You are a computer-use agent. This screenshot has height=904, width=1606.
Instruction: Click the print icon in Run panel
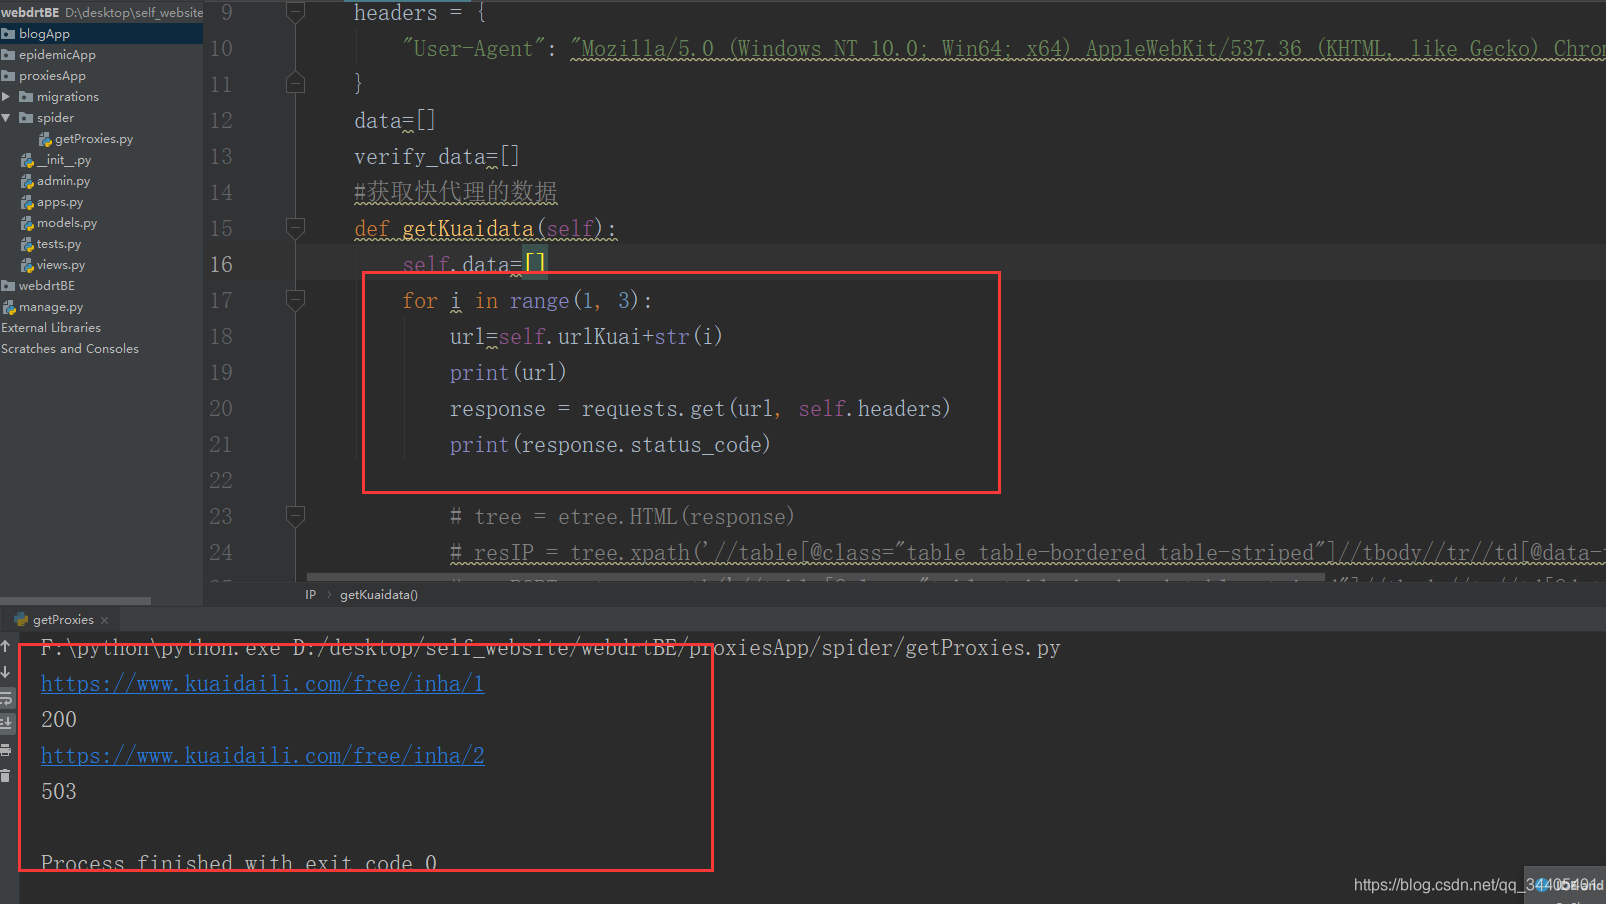(x=6, y=749)
